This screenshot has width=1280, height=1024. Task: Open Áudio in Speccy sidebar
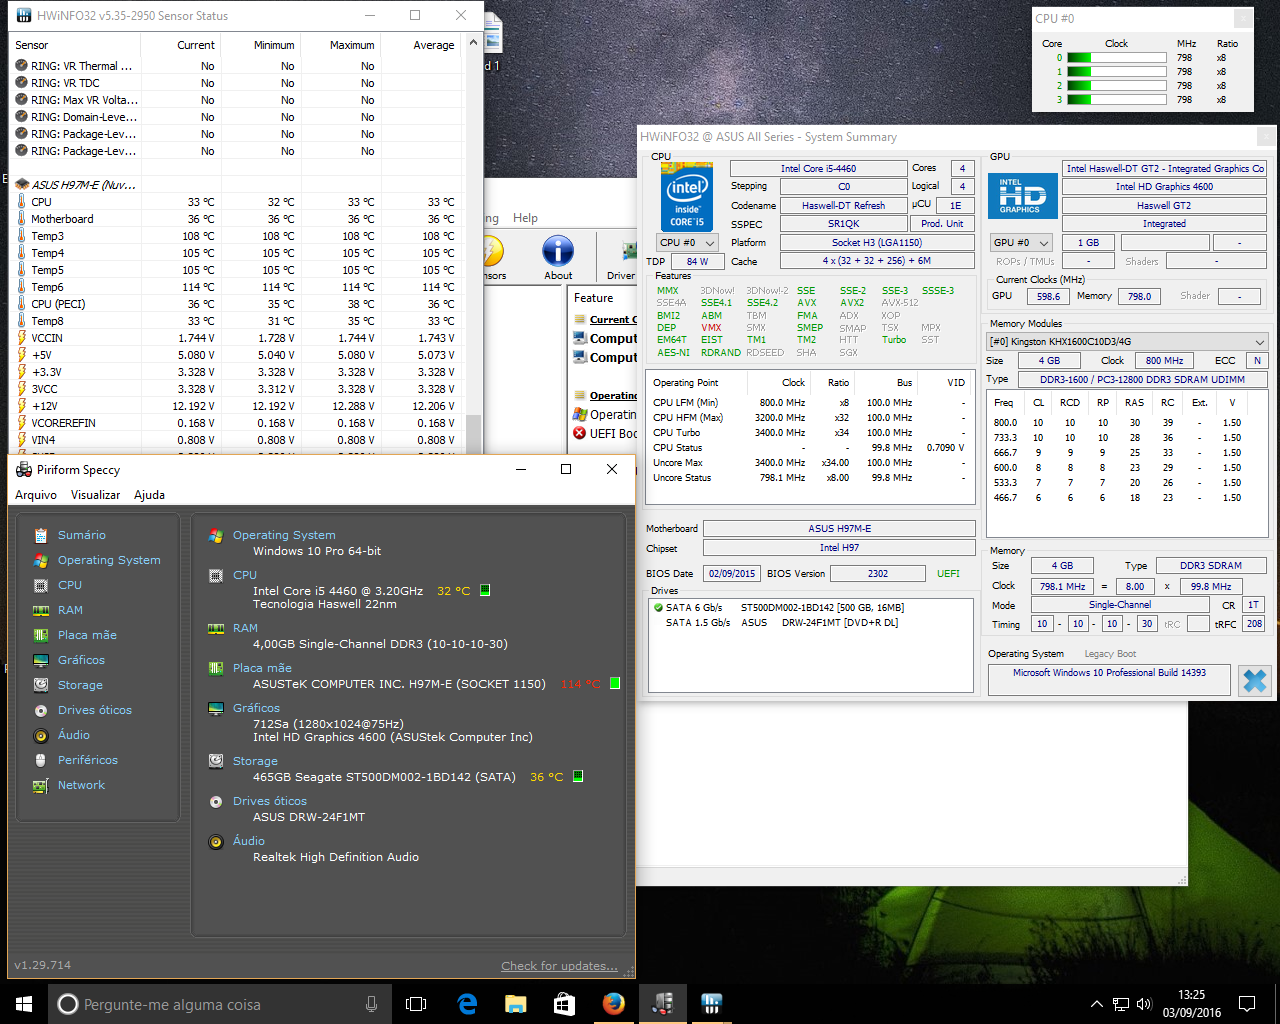74,735
